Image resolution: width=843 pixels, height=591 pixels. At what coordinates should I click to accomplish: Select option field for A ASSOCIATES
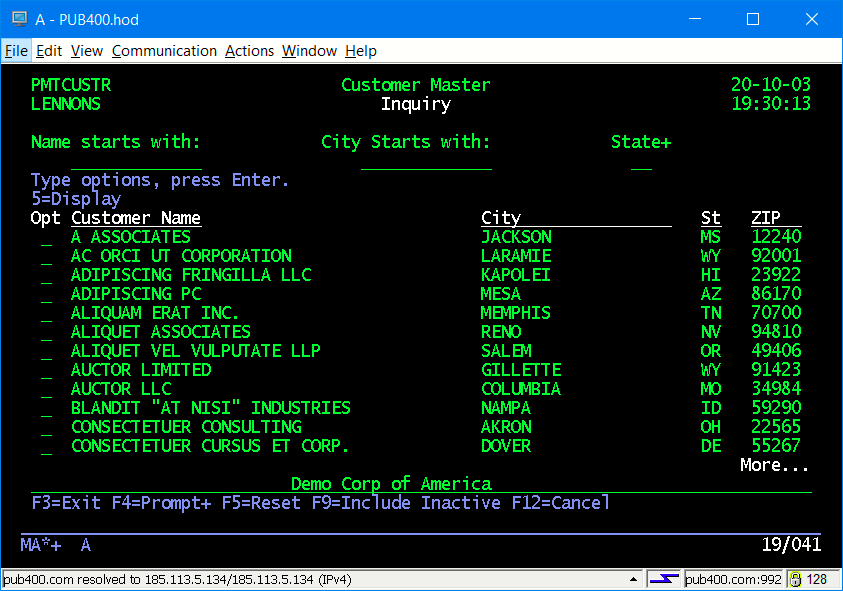[x=46, y=238]
